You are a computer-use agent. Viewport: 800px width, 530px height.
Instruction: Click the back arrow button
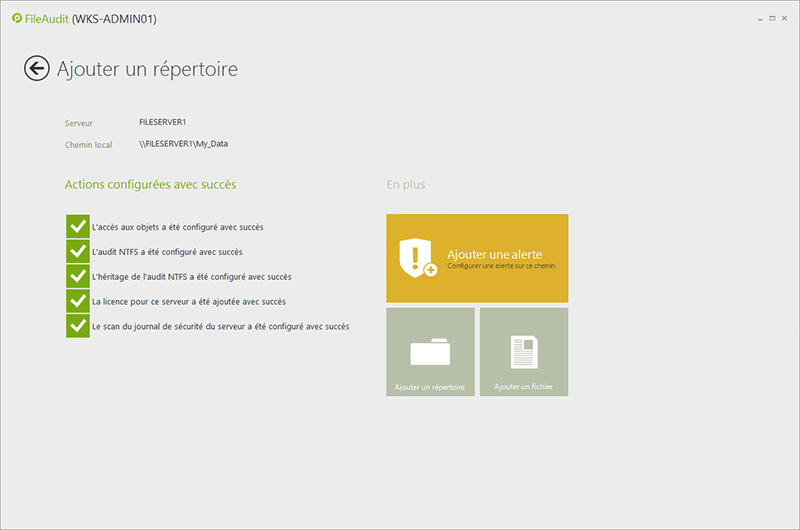coord(37,68)
